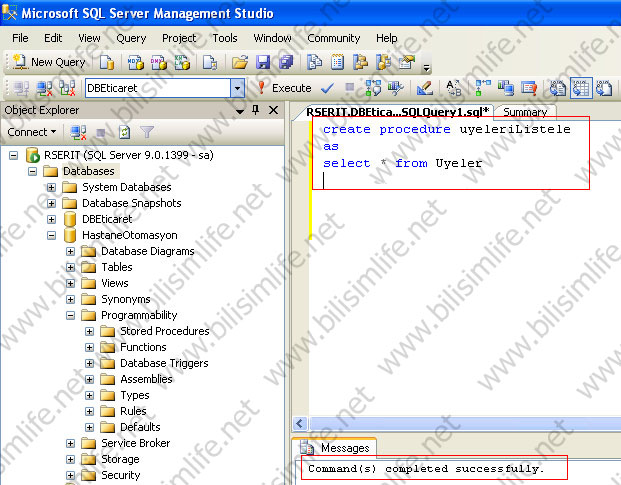Screen dimensions: 621x485
Task: Open the File menu
Action: (20, 38)
